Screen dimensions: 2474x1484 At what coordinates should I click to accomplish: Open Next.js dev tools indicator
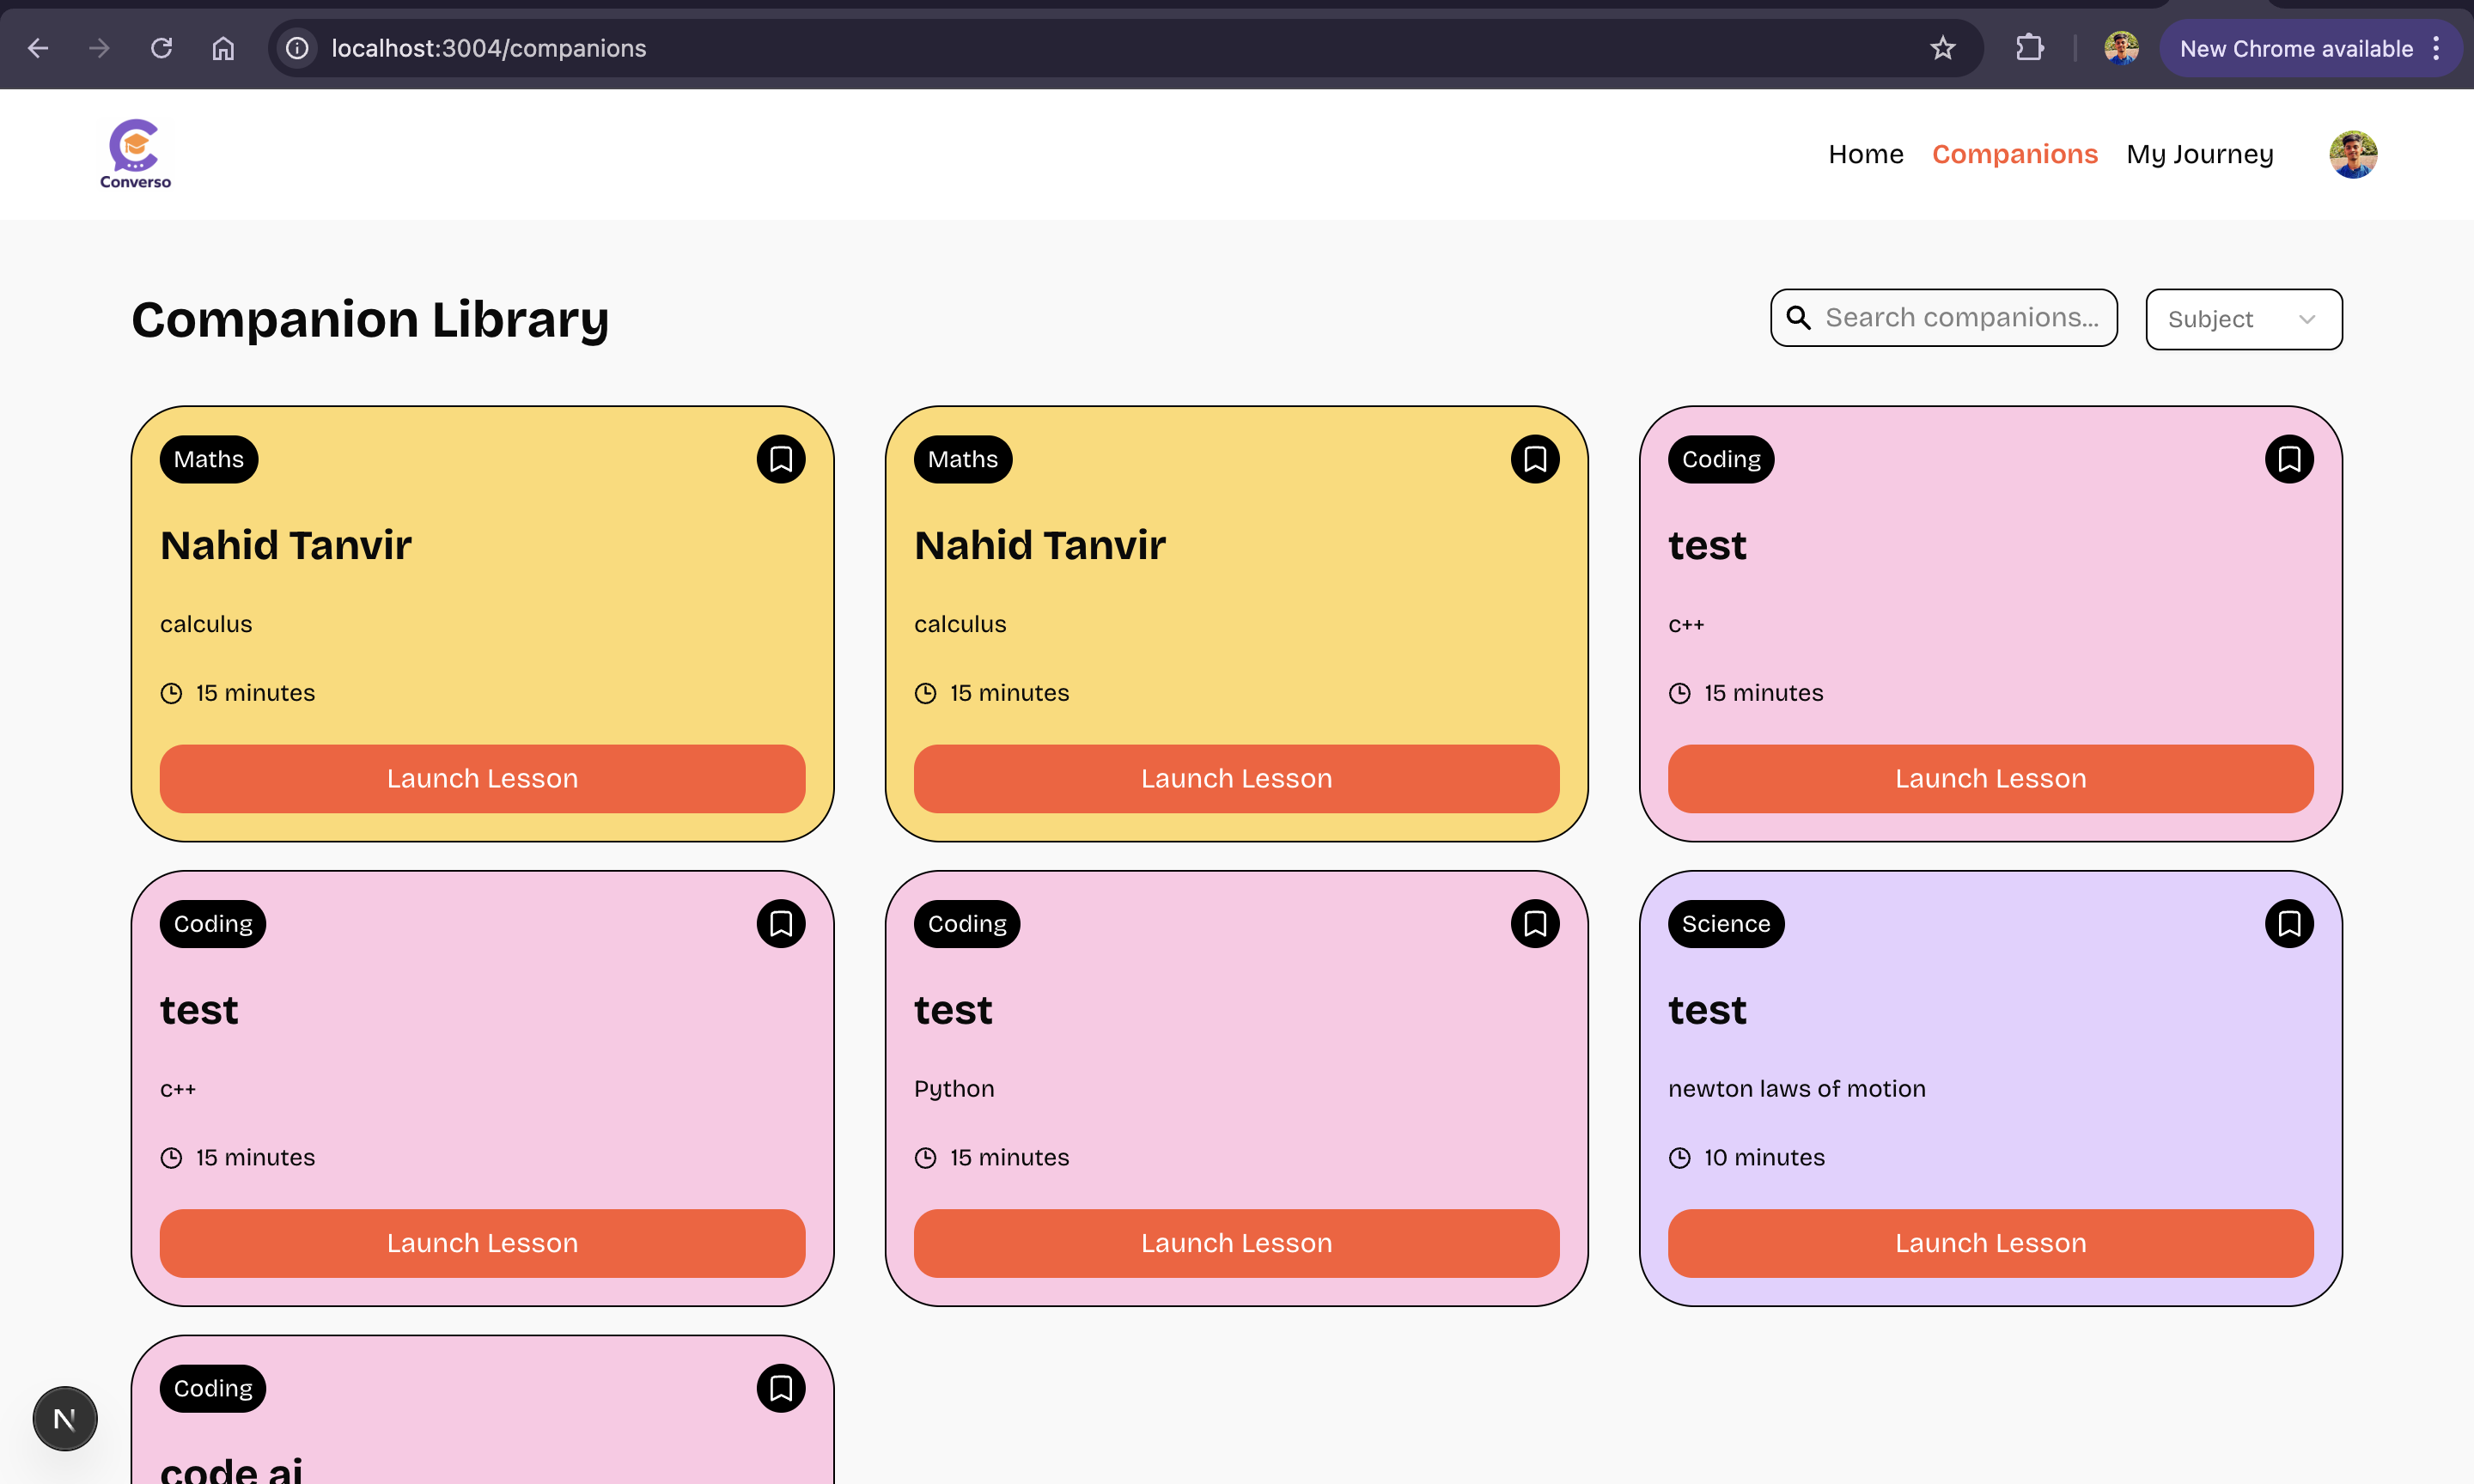click(65, 1418)
